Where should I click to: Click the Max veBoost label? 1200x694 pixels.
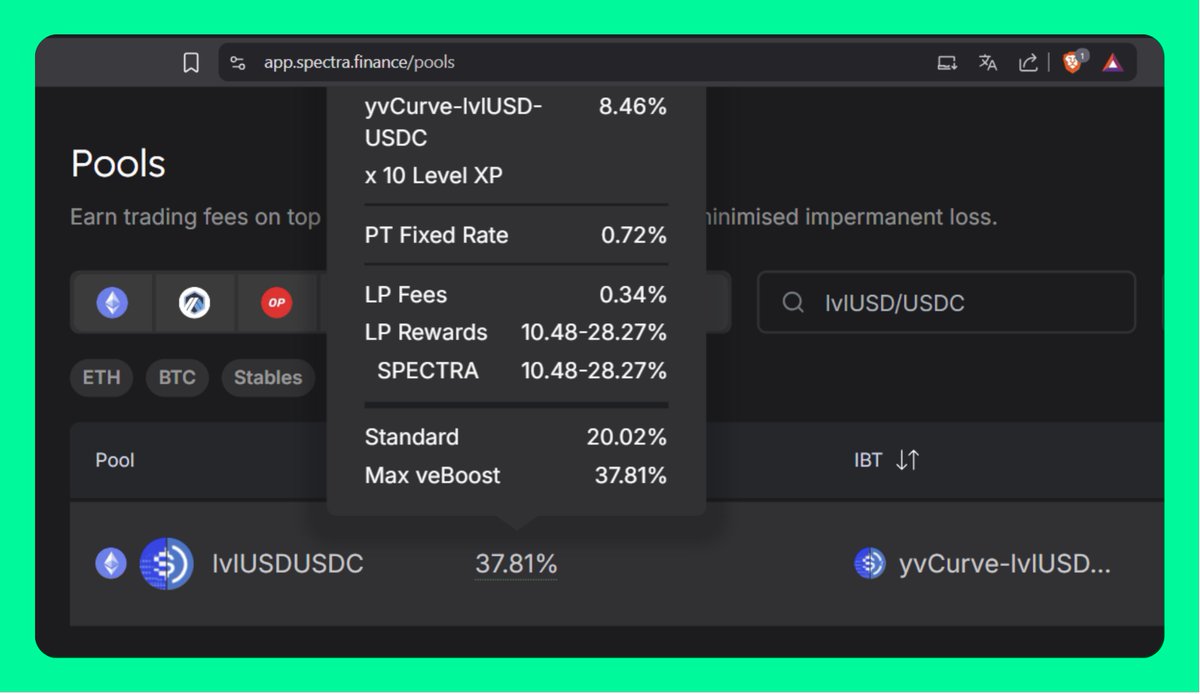tap(432, 476)
